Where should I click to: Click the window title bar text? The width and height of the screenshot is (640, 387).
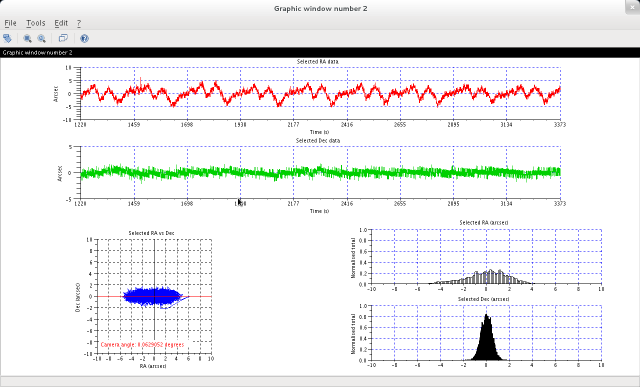point(320,9)
